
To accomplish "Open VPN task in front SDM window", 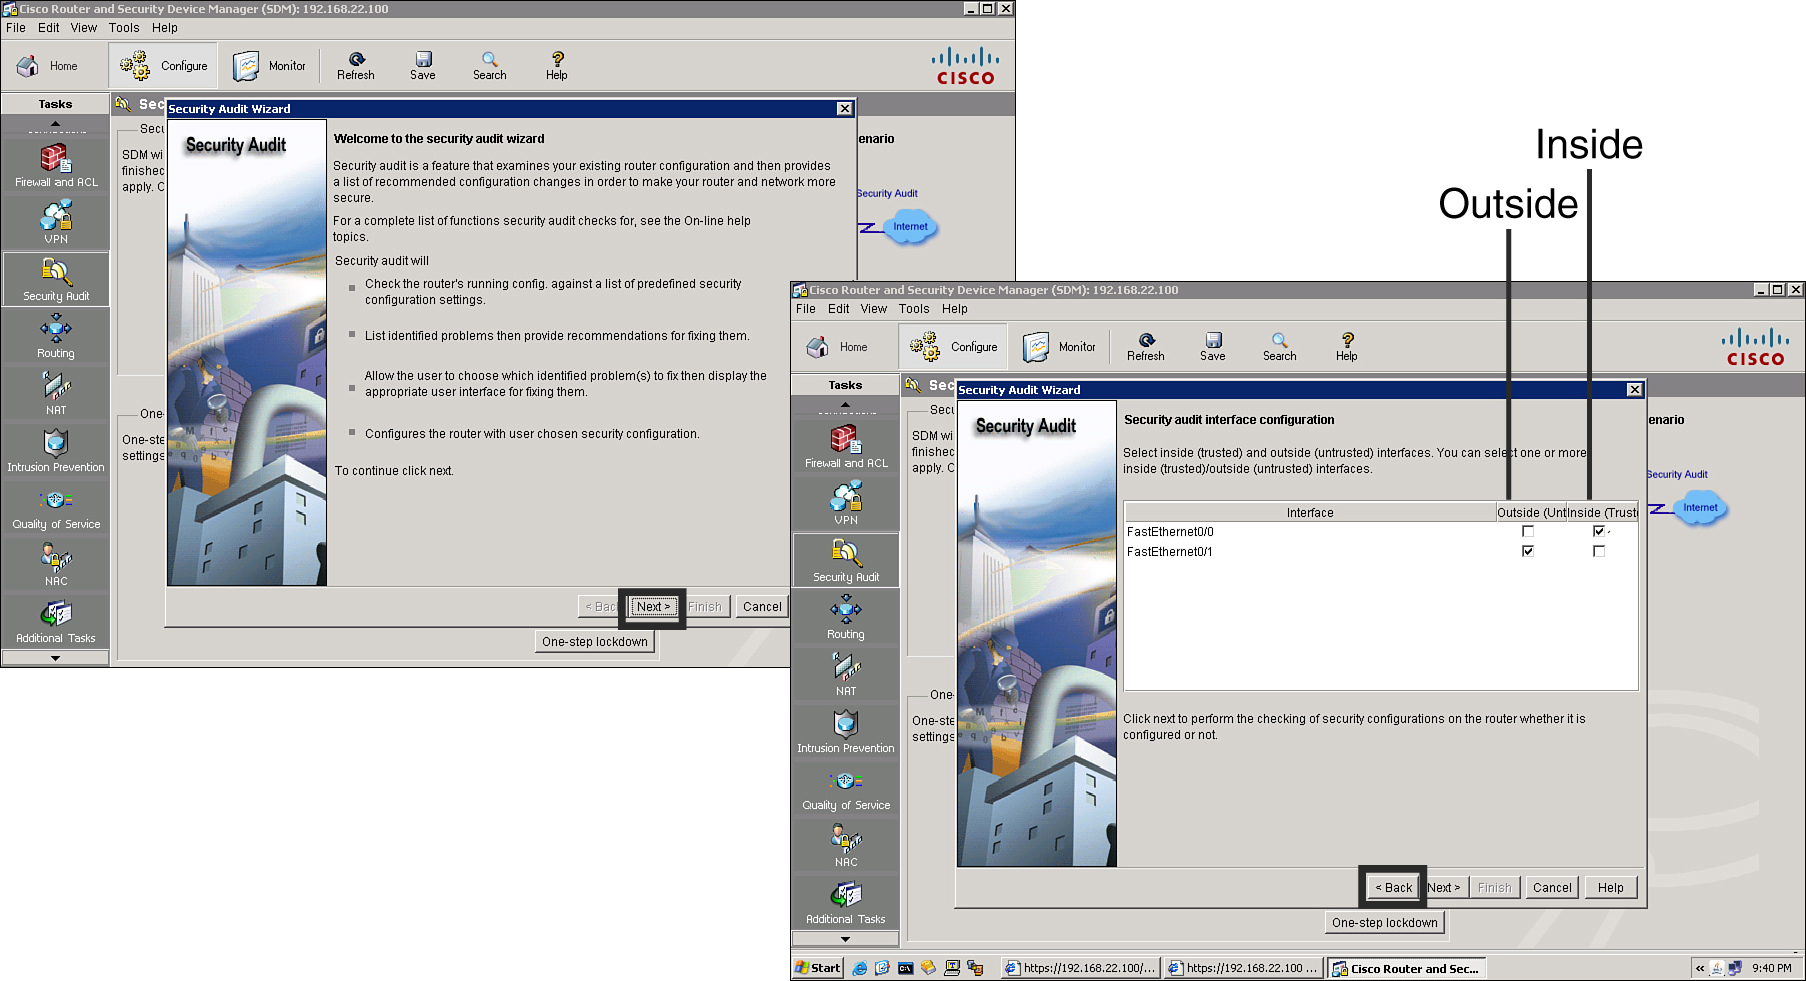I will click(846, 503).
